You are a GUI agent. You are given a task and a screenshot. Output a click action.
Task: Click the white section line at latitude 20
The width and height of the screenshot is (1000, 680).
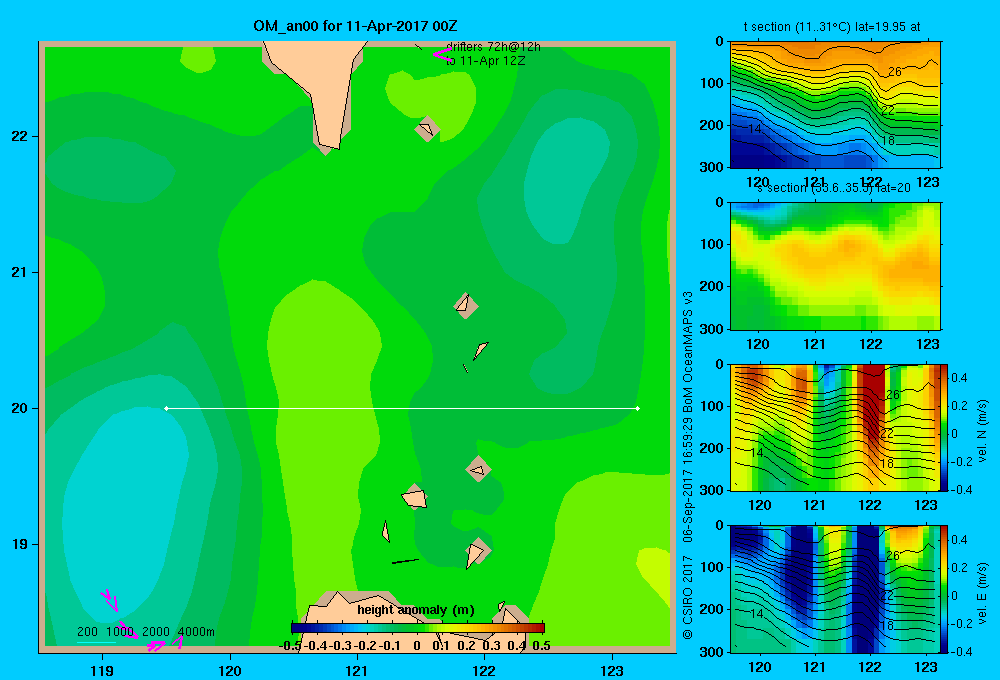click(402, 408)
